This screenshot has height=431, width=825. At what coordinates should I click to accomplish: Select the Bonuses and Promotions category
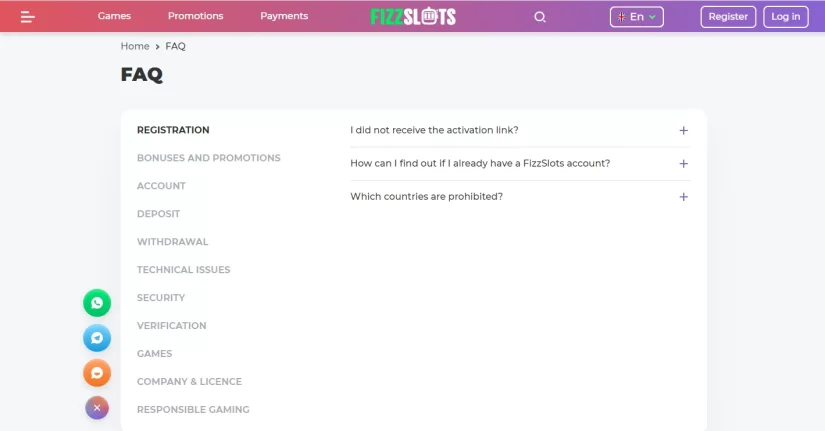pos(209,158)
